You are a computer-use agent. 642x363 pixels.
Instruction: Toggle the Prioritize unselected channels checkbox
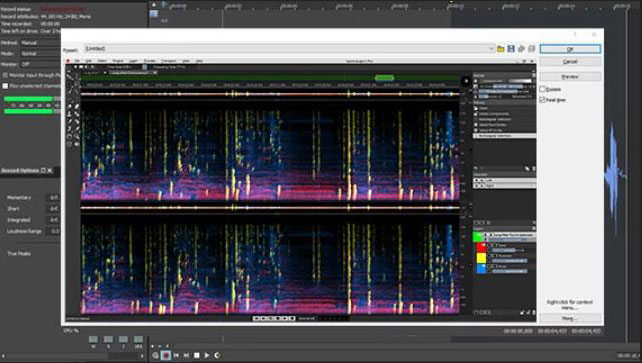[5, 86]
